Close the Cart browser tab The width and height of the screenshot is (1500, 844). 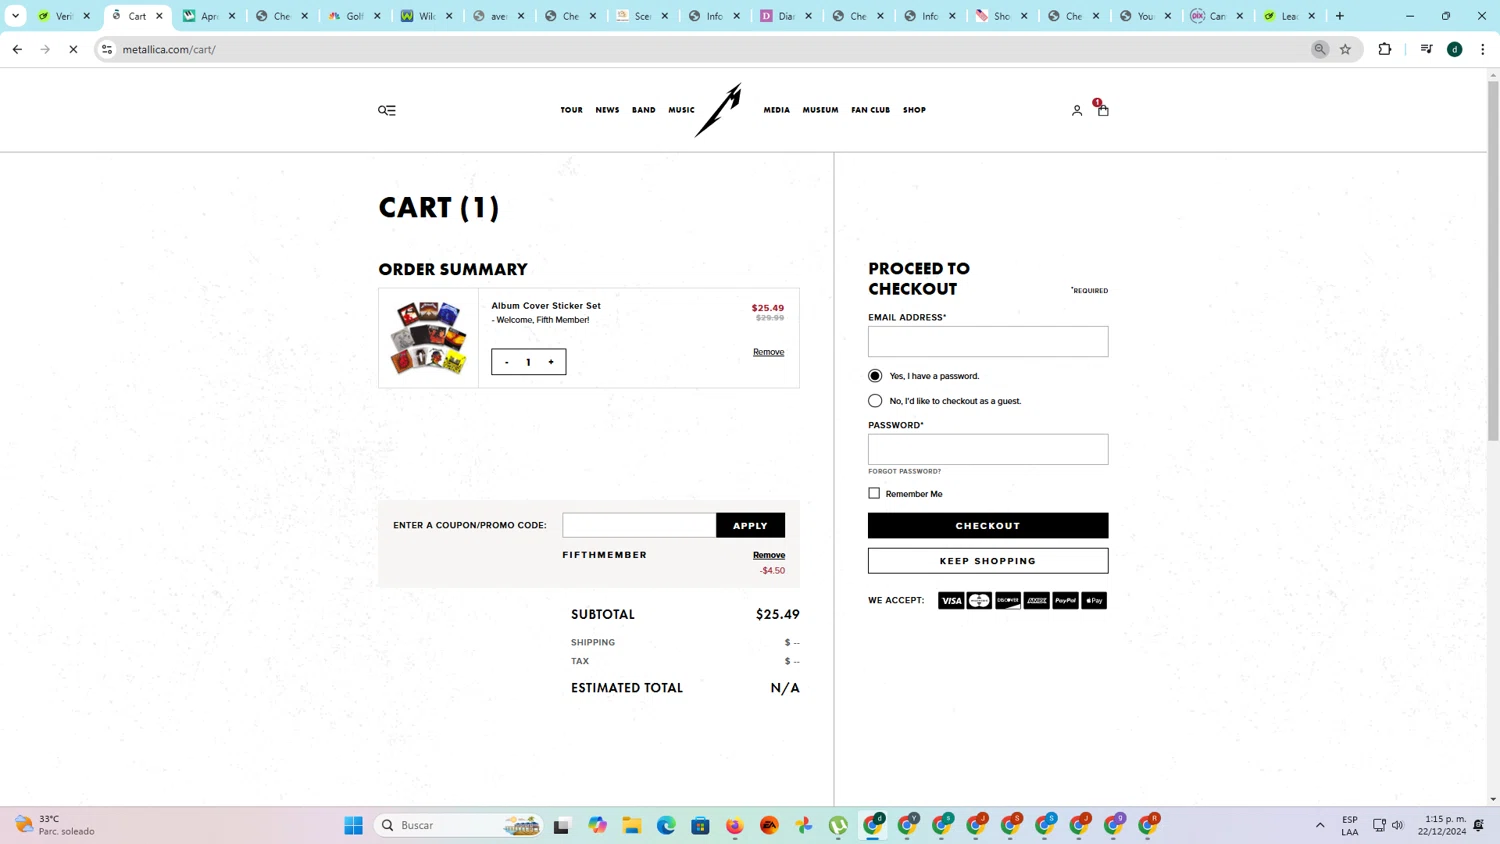pyautogui.click(x=159, y=16)
